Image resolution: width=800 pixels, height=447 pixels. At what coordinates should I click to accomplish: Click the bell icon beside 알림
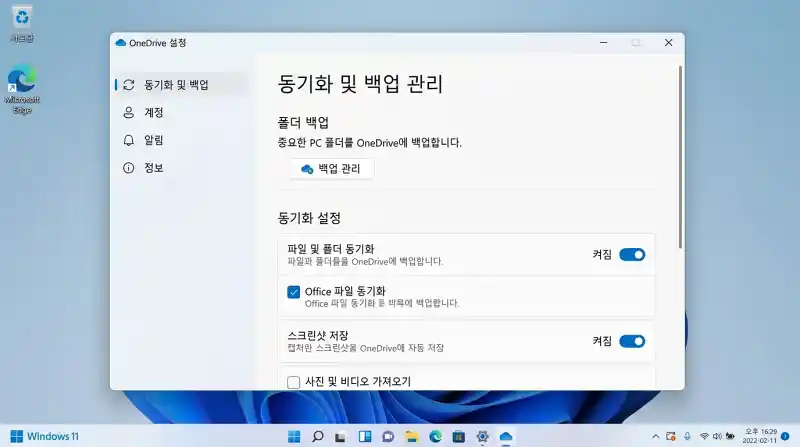pyautogui.click(x=129, y=140)
